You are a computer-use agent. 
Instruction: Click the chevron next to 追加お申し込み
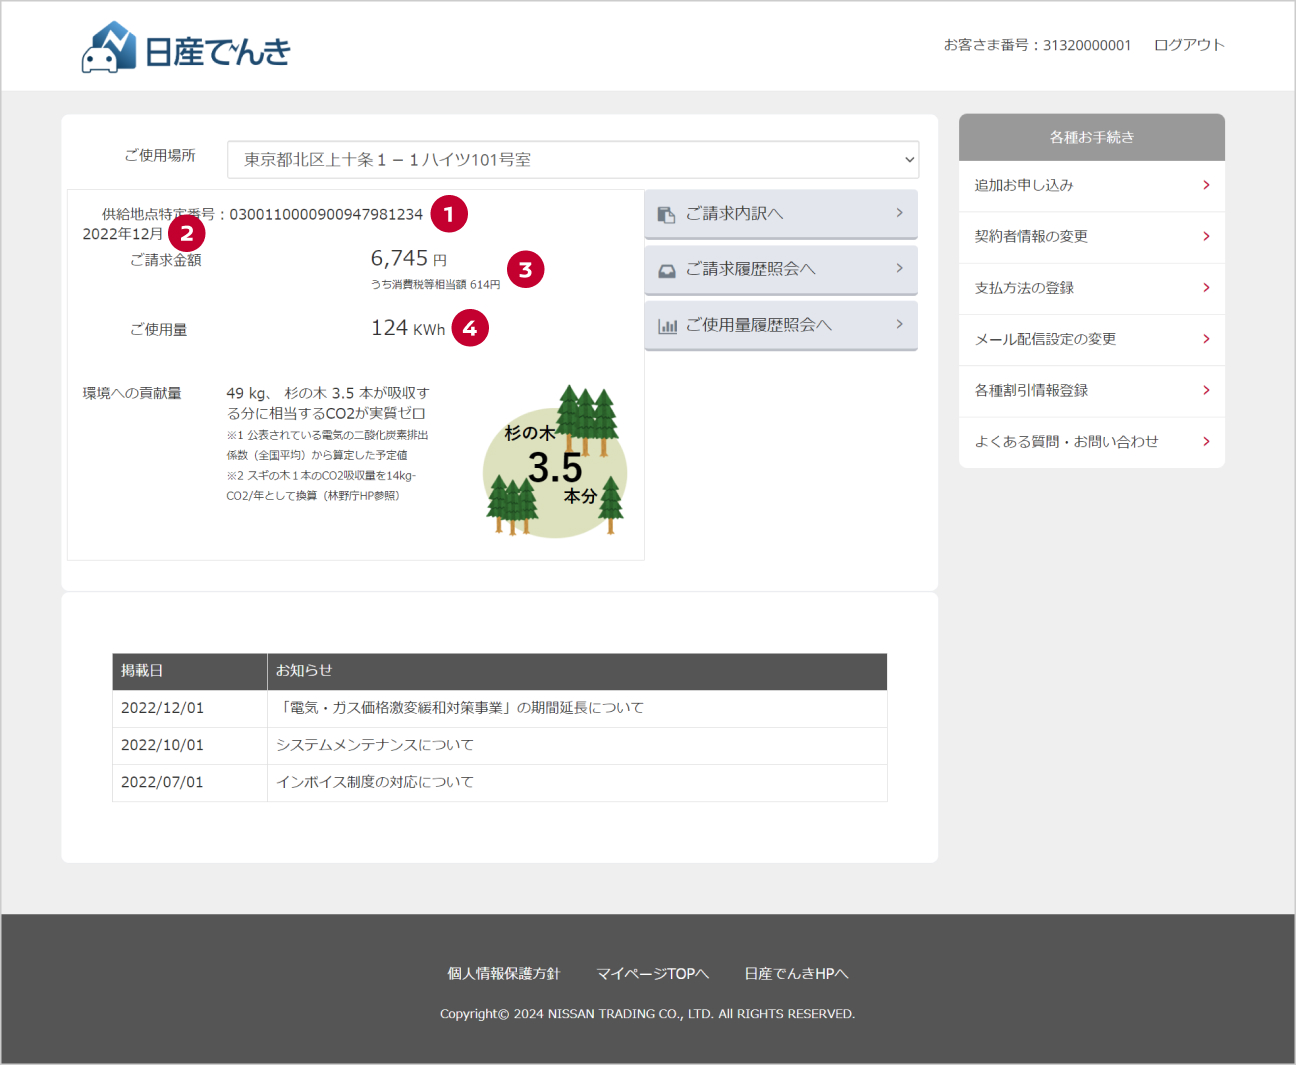[x=1206, y=185]
